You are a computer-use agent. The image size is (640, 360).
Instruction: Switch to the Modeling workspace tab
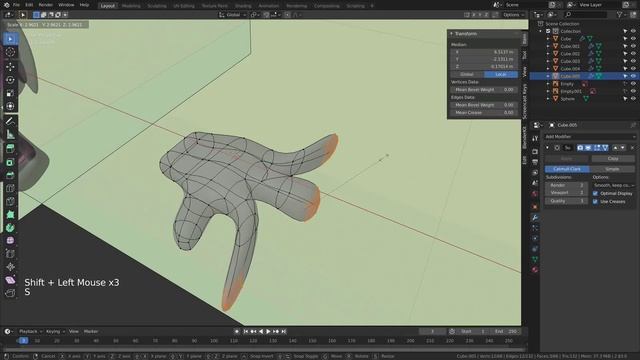coord(131,6)
